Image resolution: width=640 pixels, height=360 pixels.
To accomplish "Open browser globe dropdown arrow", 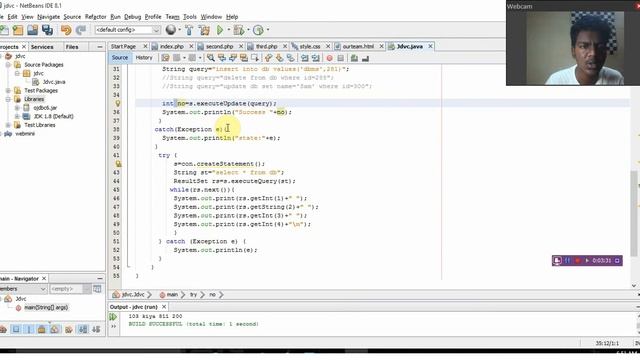I will pyautogui.click(x=179, y=30).
